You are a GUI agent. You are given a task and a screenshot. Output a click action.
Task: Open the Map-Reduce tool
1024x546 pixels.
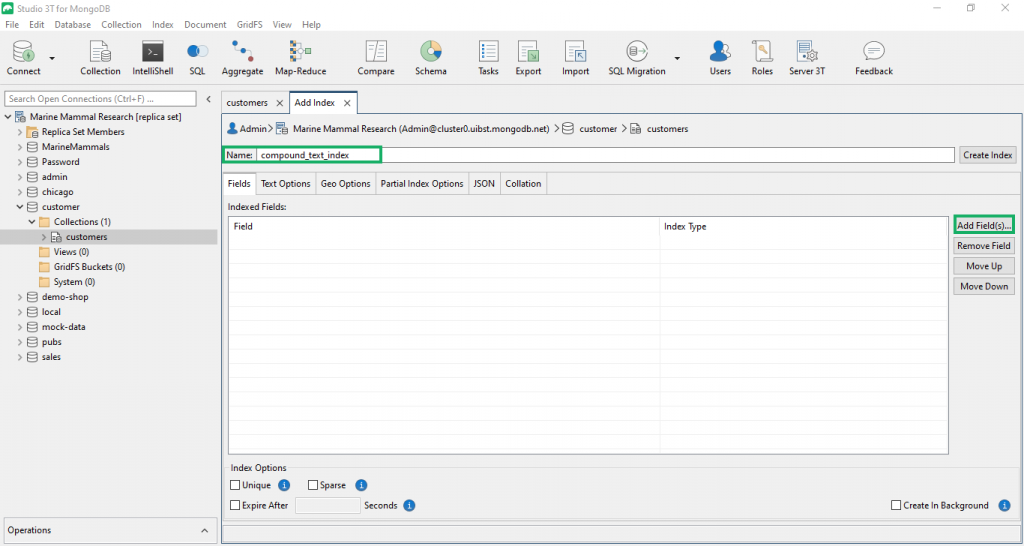coord(300,57)
